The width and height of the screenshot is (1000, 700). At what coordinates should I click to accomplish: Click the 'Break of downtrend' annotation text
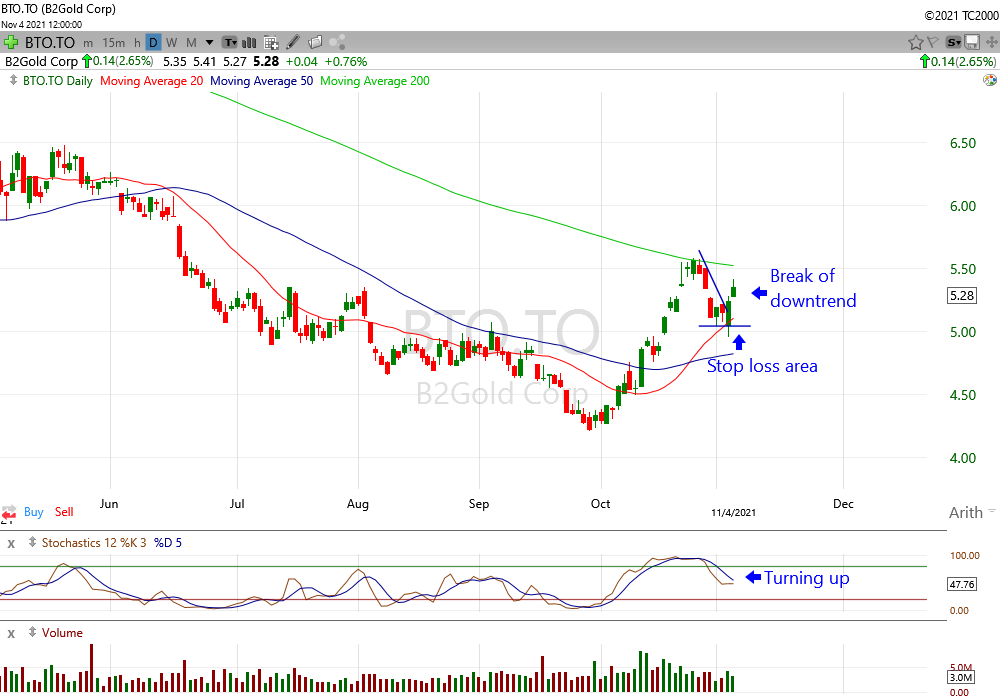click(812, 288)
